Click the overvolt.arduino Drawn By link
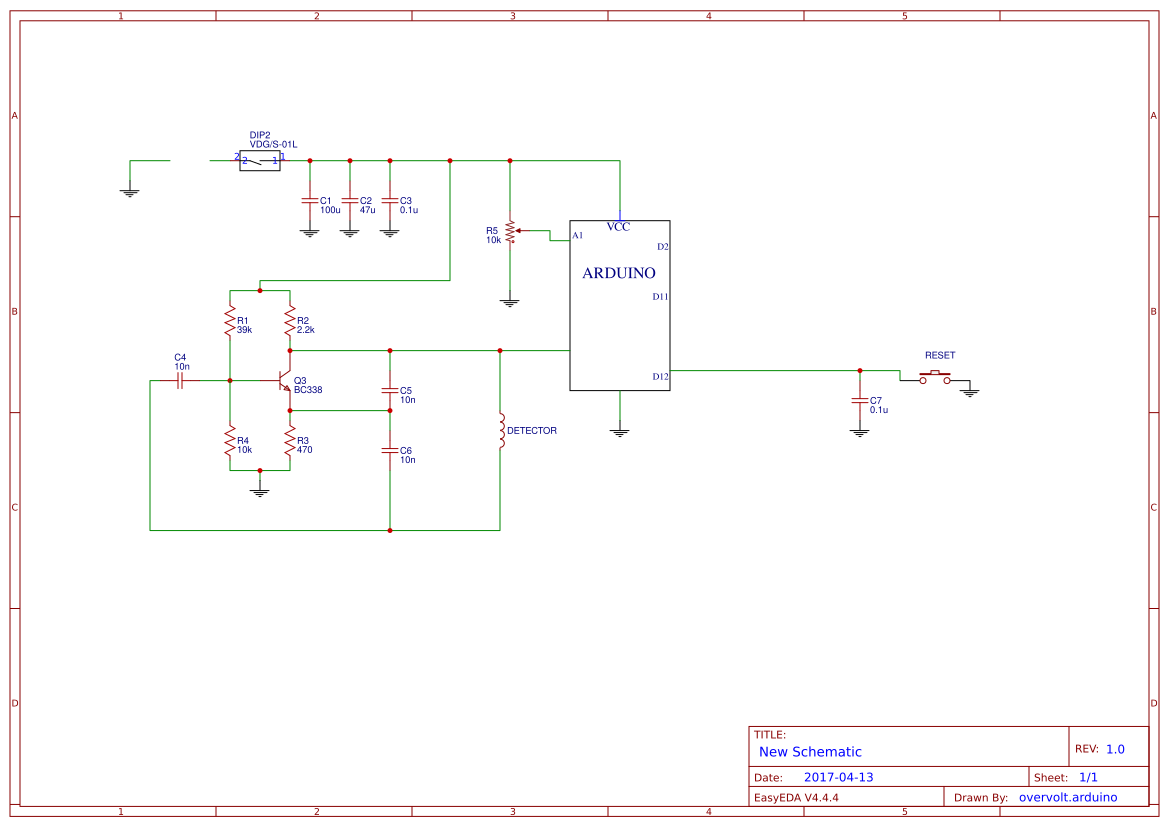 1067,797
